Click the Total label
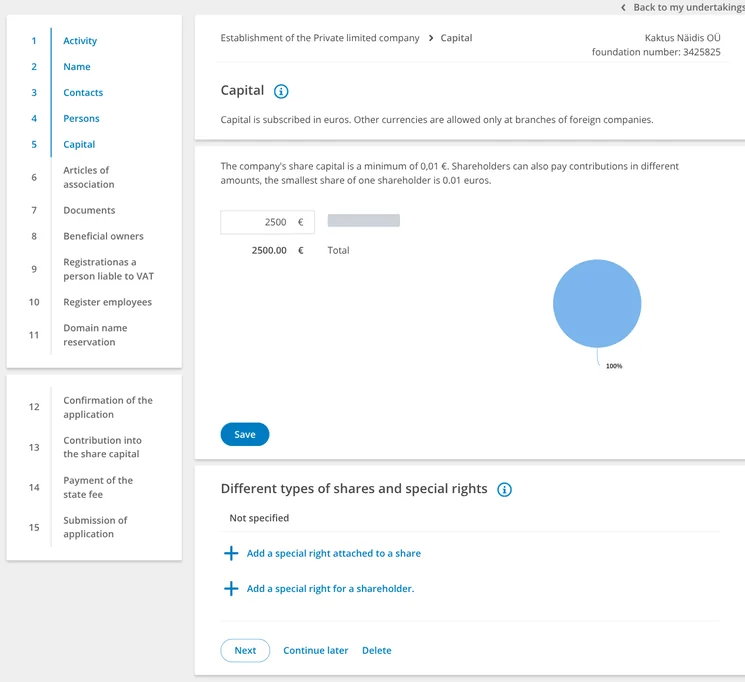Image resolution: width=745 pixels, height=682 pixels. coord(338,250)
